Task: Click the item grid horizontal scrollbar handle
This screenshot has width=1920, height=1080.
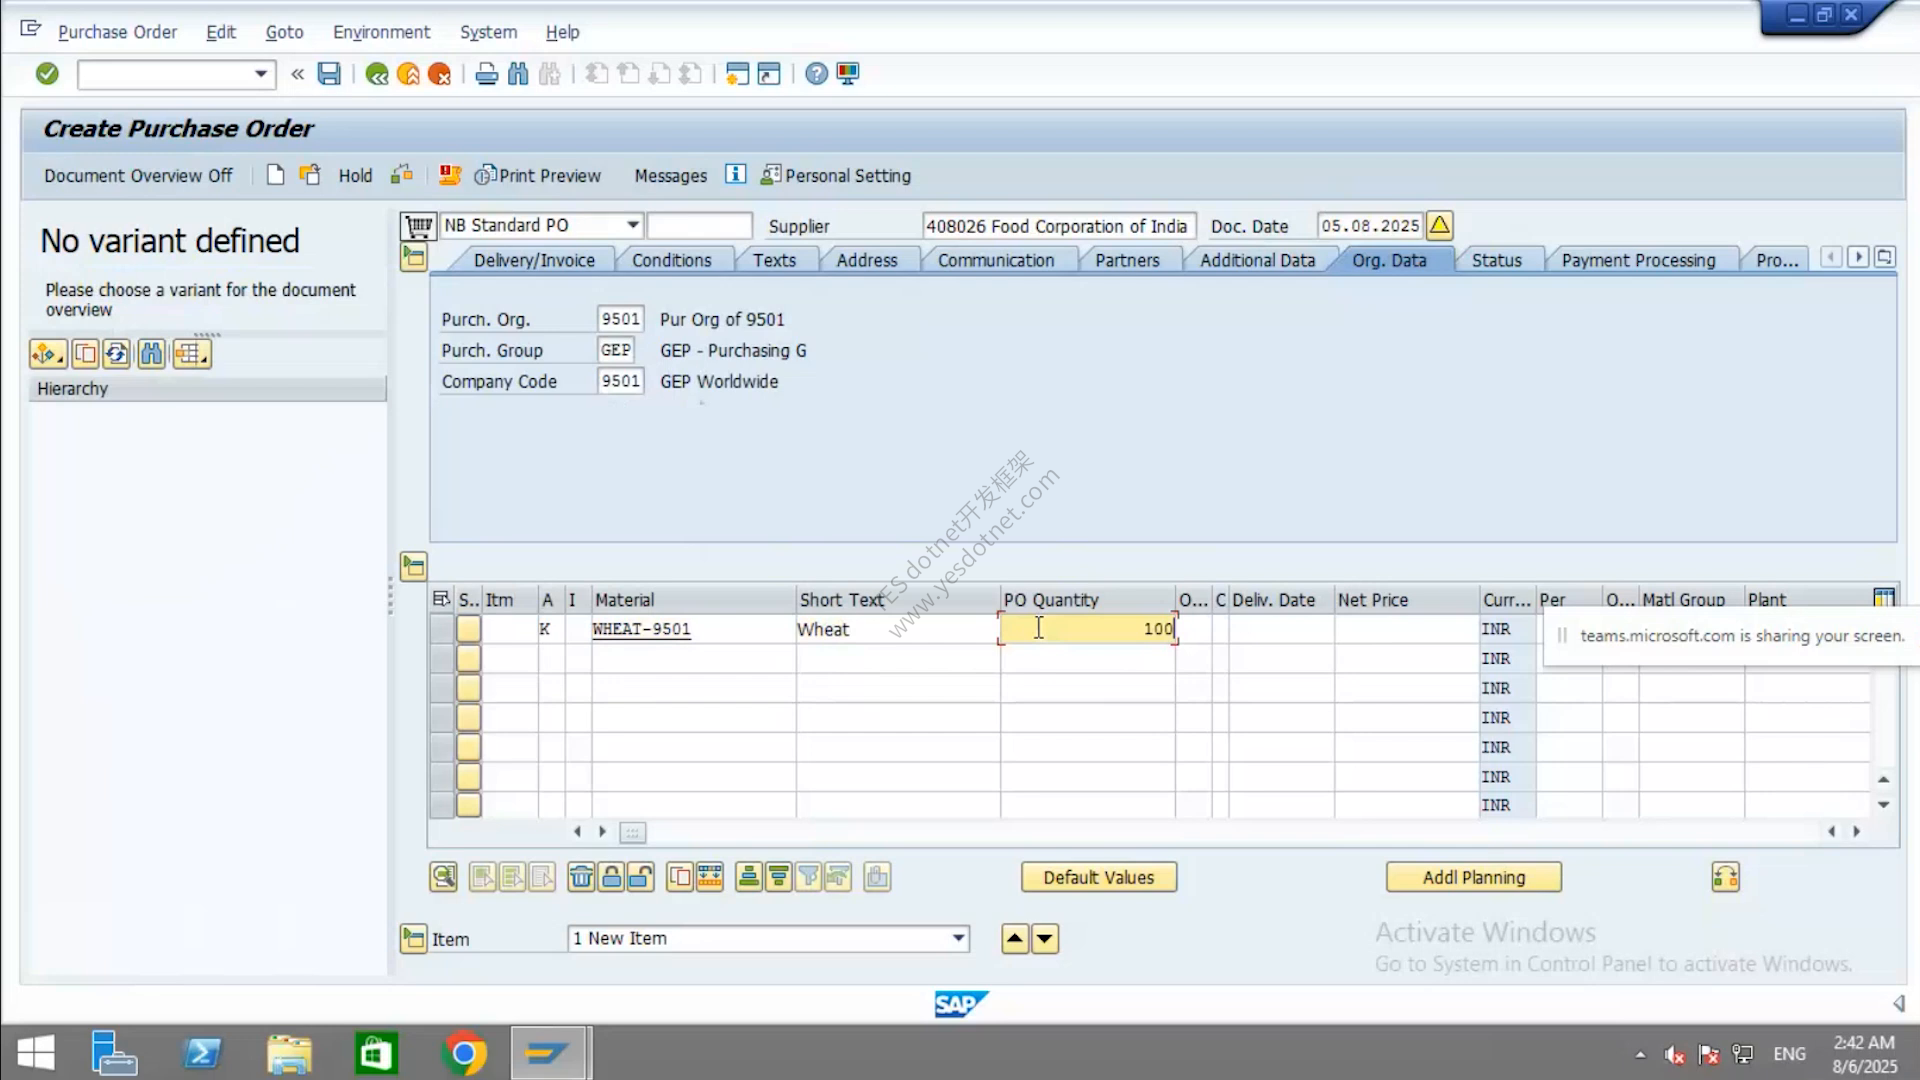Action: click(x=632, y=832)
